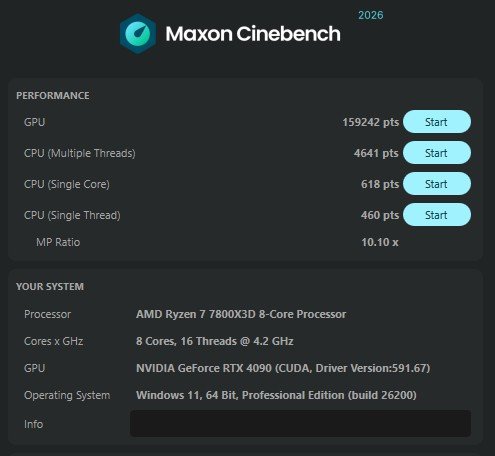Start the CPU Single Thread test
The image size is (495, 456).
437,215
